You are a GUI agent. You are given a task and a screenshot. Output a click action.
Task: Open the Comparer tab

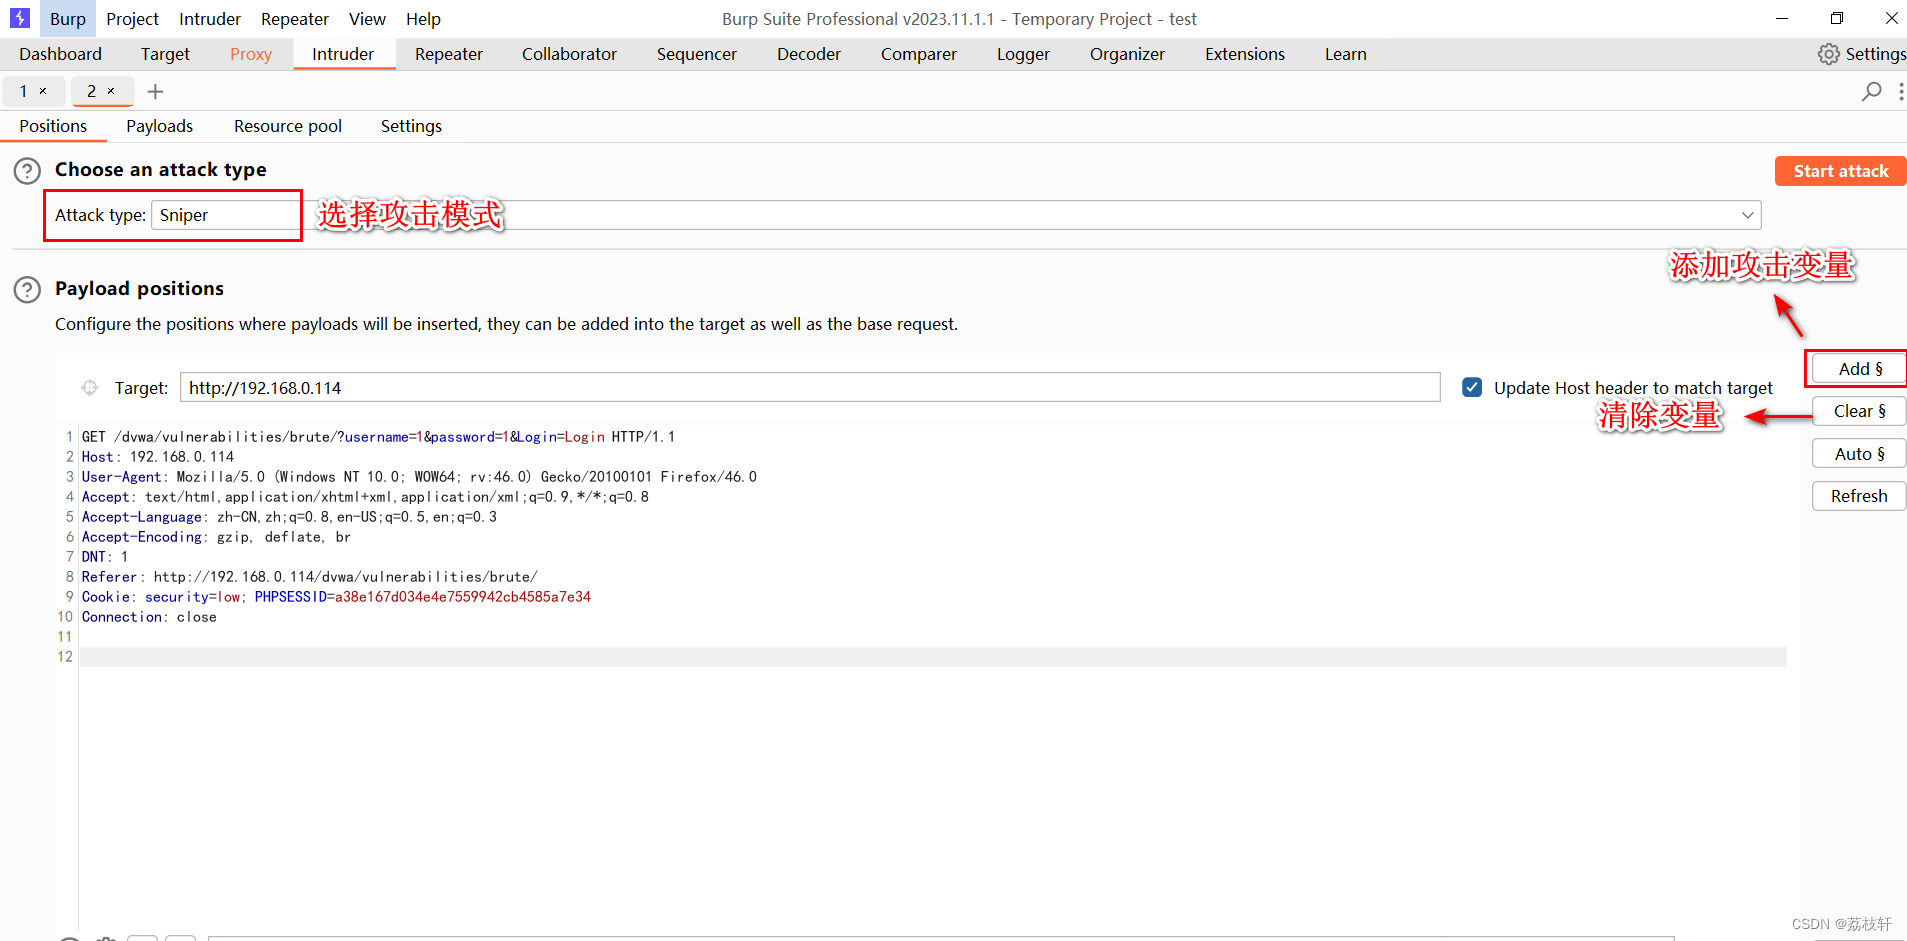(x=919, y=54)
